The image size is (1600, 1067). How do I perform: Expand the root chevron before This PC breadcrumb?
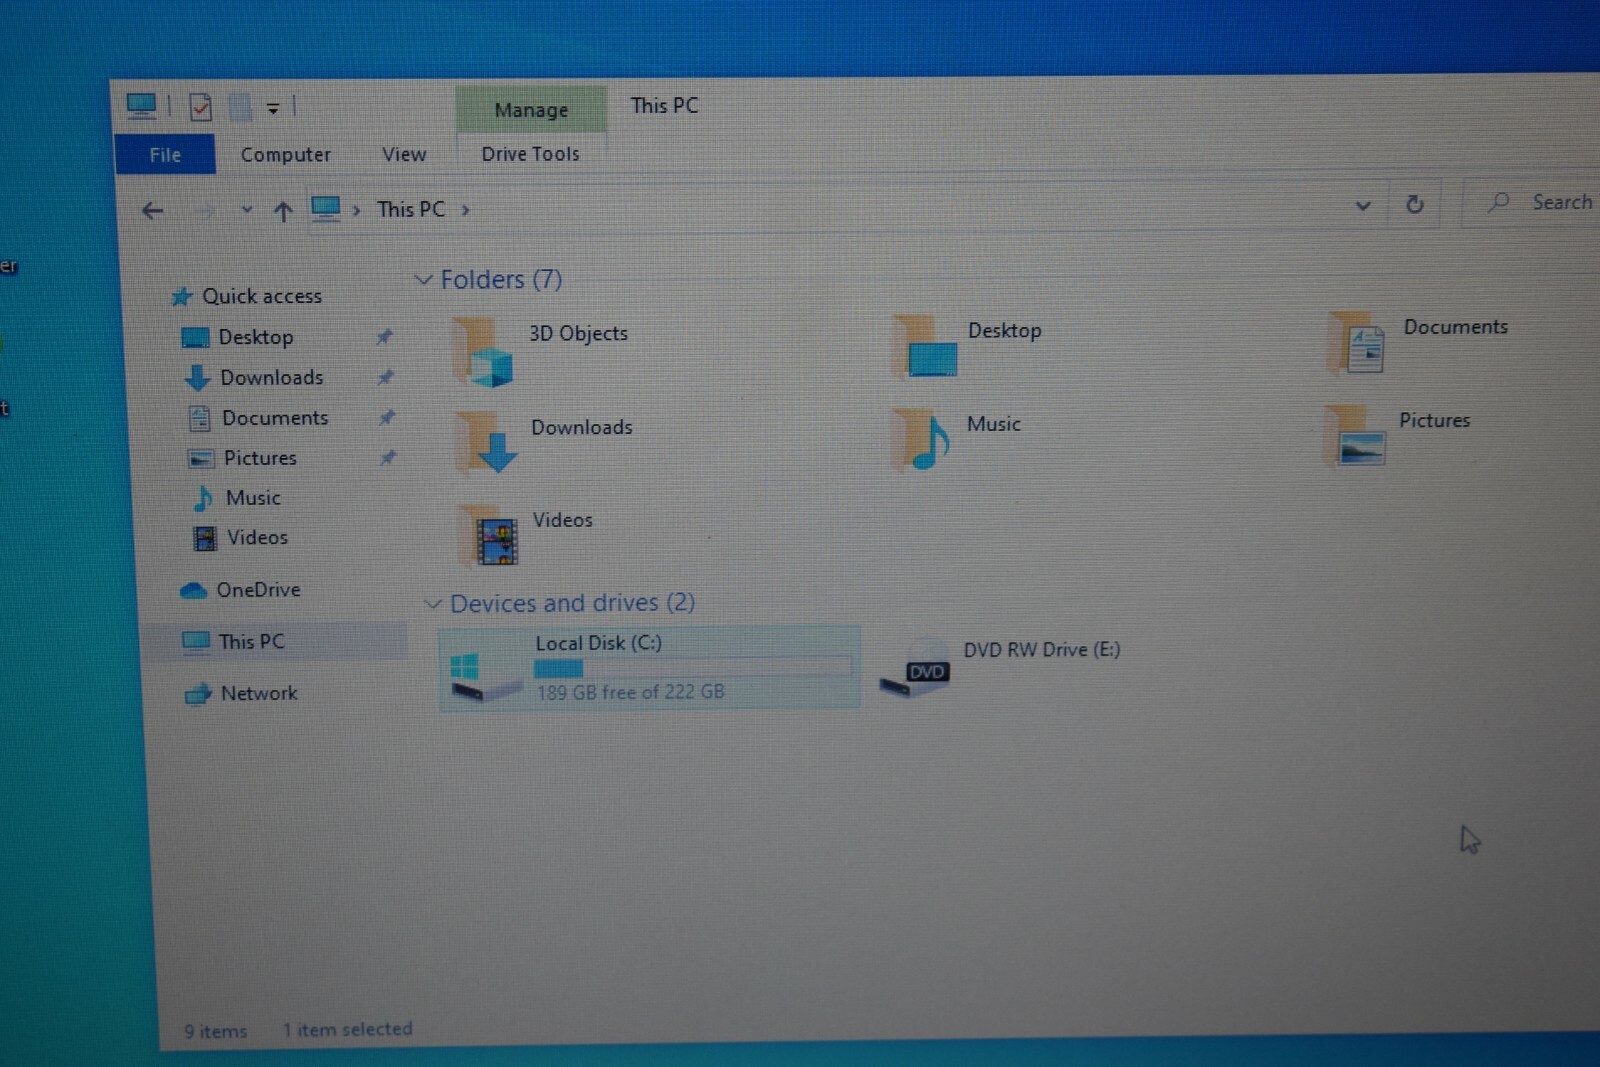(356, 210)
